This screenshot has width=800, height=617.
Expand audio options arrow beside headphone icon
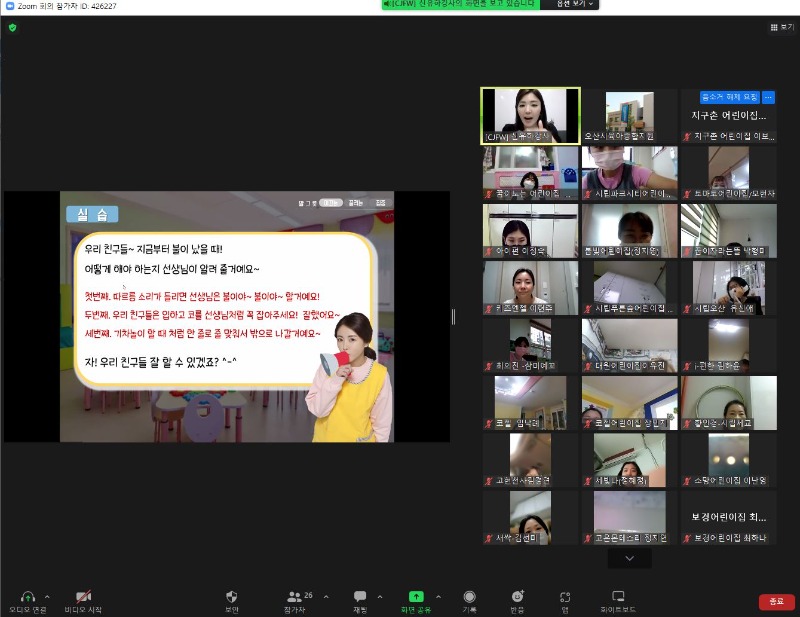[x=47, y=596]
